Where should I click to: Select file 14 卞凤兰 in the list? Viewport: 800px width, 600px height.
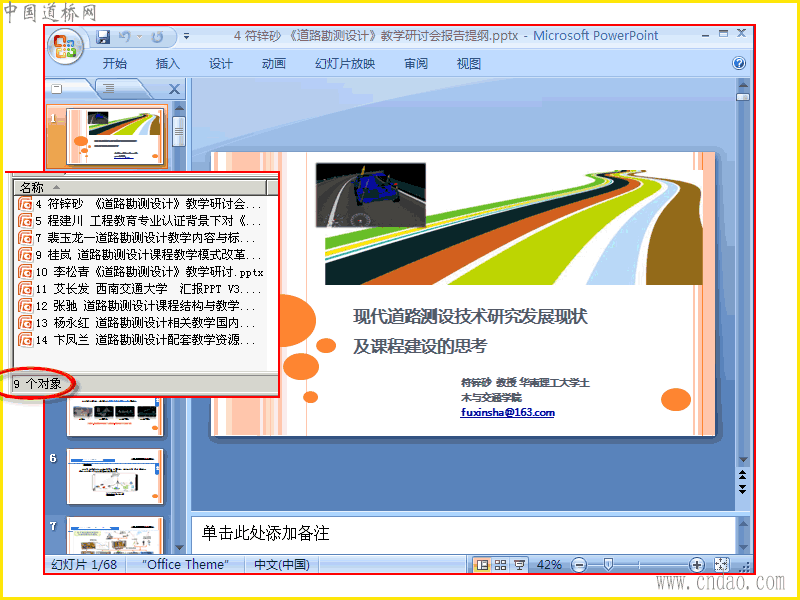click(137, 339)
